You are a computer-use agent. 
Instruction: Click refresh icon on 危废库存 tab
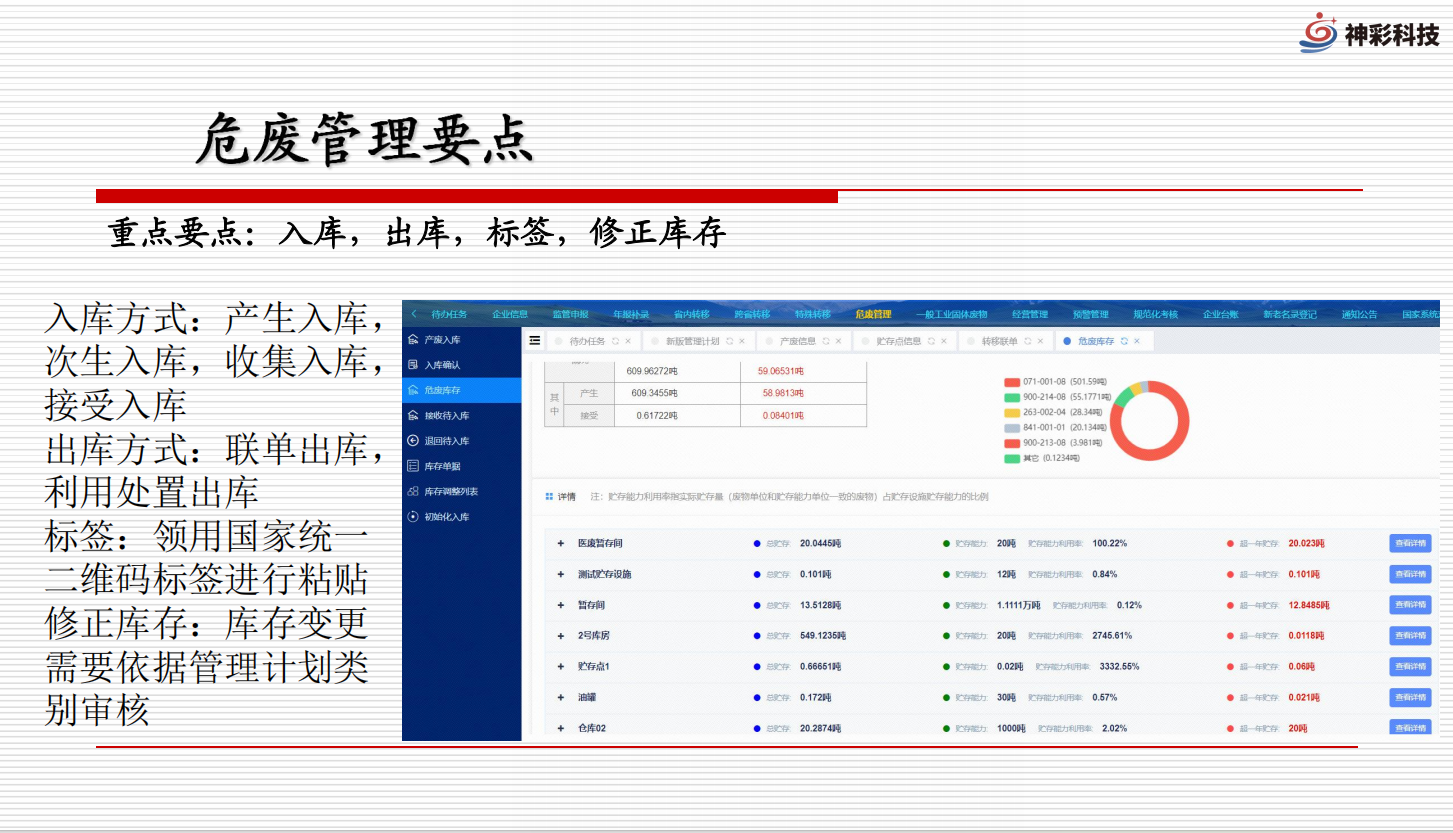point(1124,341)
